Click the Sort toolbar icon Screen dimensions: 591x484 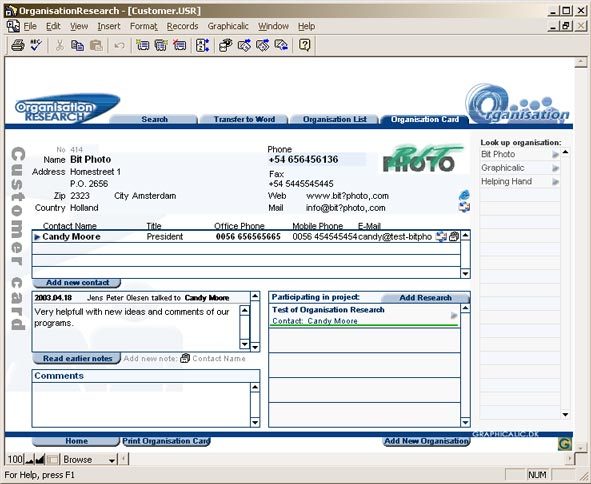tap(202, 46)
